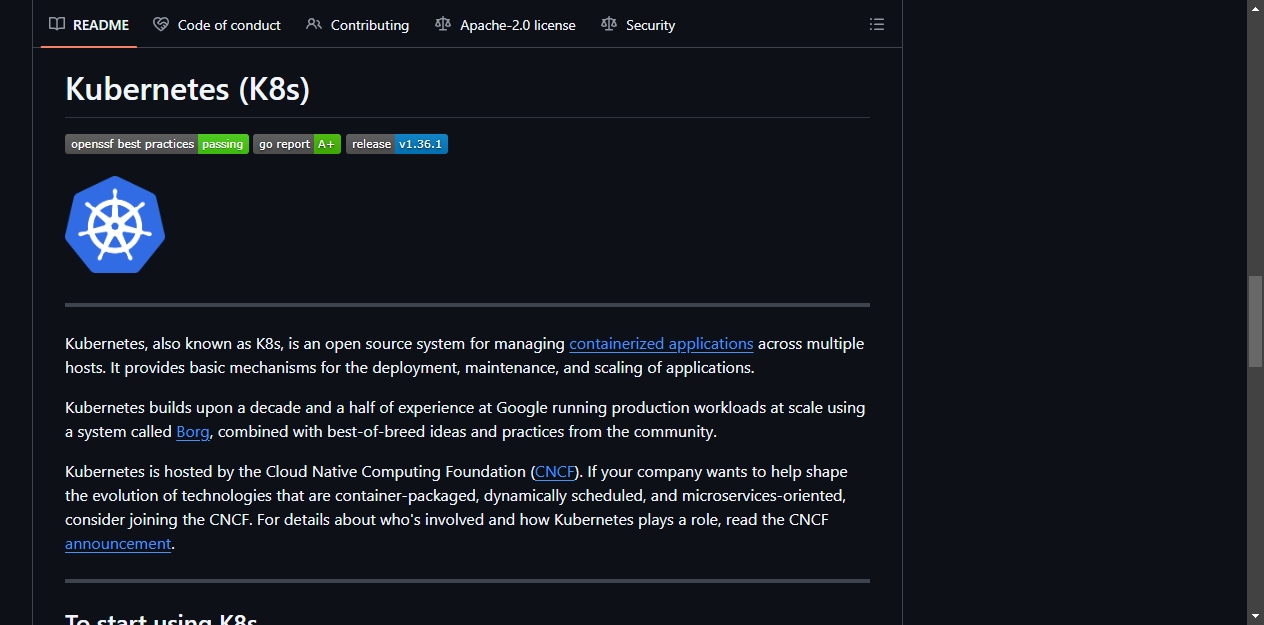Switch to the README tab
Screen dimensions: 1264x625
tap(89, 25)
